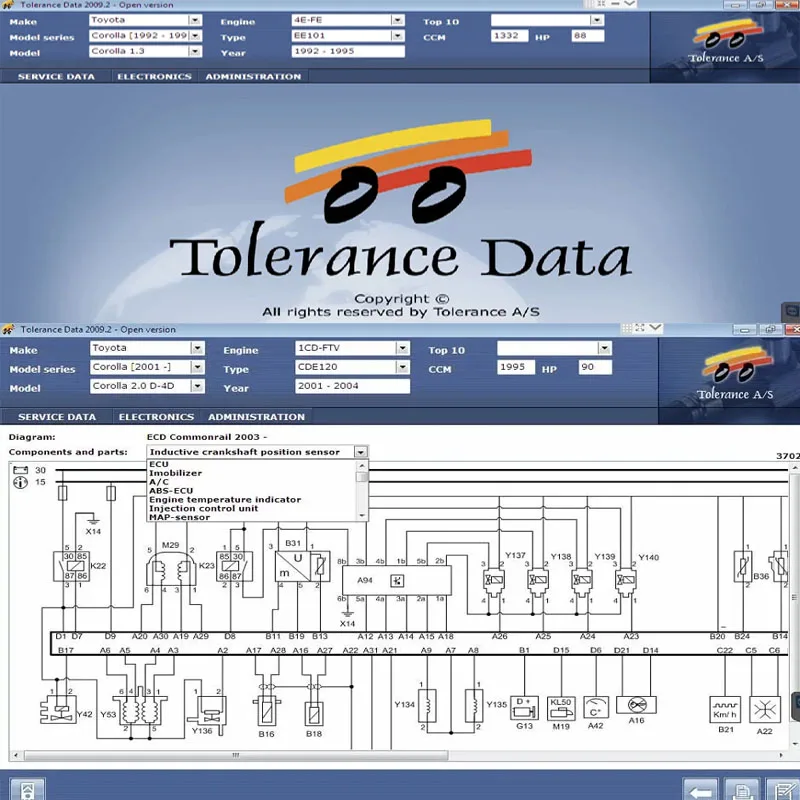Click the device icon at bottom left
The width and height of the screenshot is (800, 800).
pyautogui.click(x=28, y=789)
